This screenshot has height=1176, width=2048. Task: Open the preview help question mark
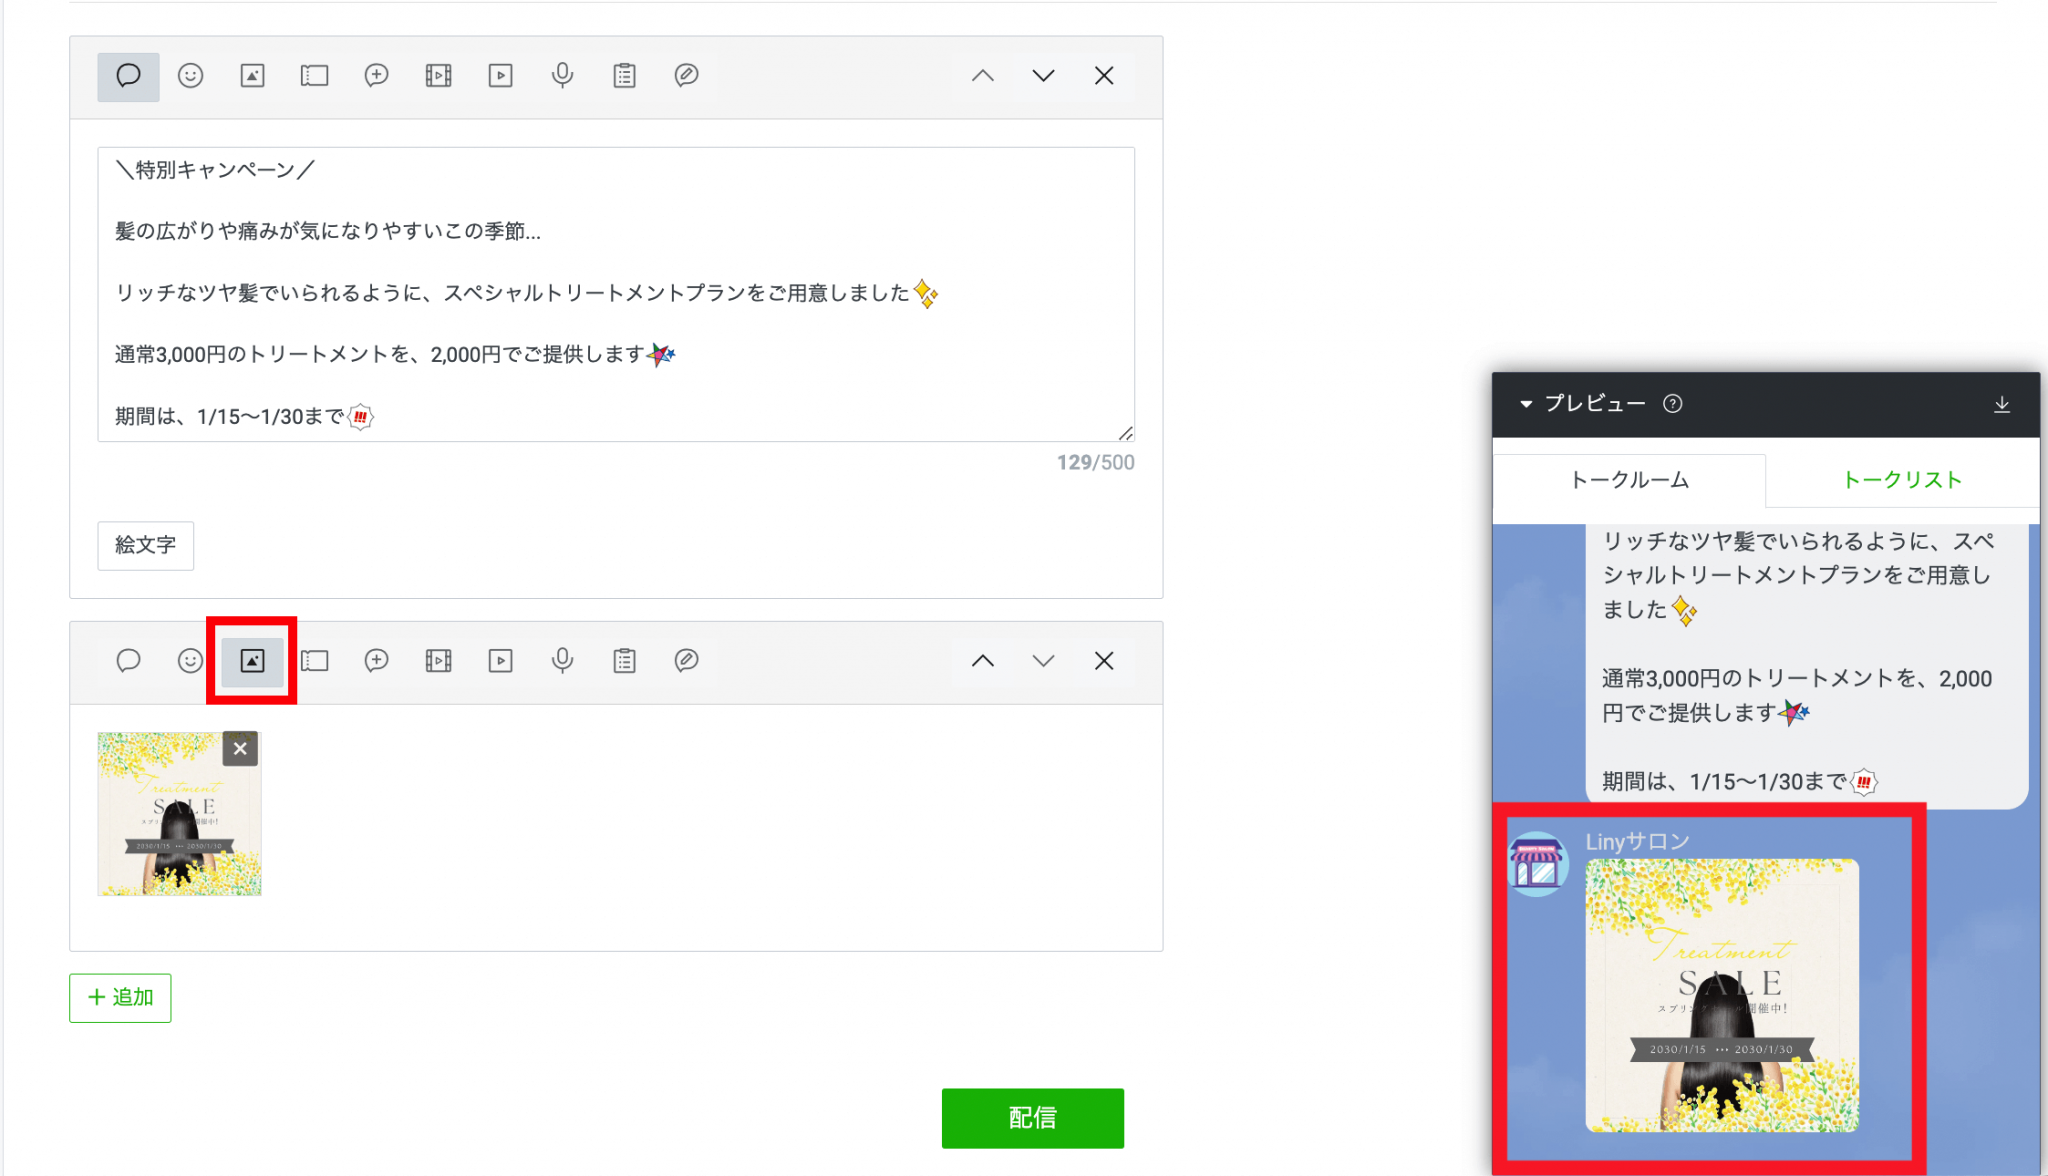[x=1674, y=404]
